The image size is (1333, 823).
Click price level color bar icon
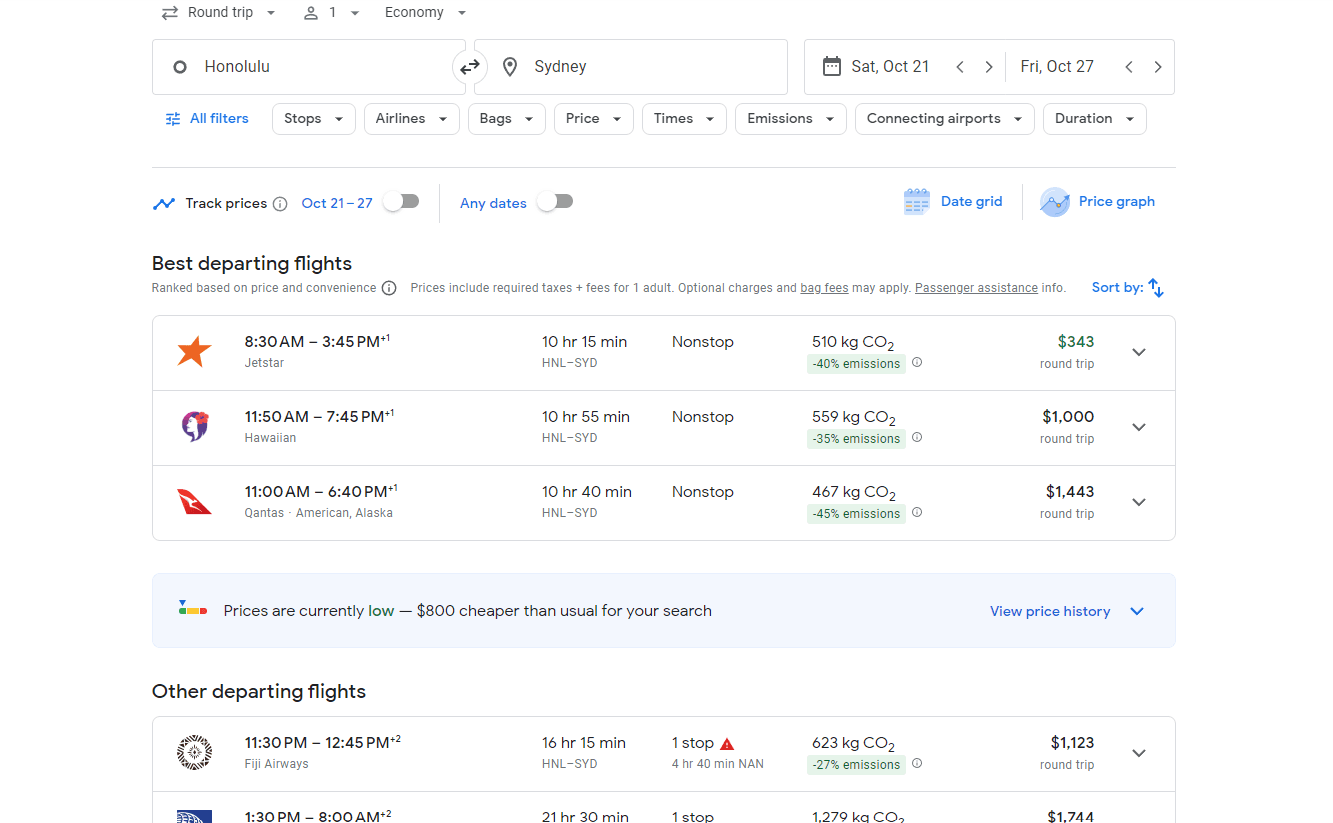tap(193, 608)
